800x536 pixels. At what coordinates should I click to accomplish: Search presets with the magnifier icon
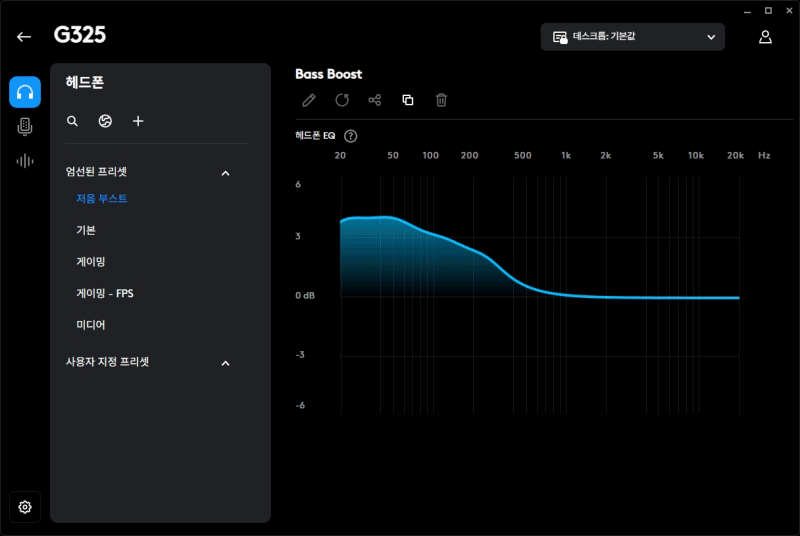(72, 121)
